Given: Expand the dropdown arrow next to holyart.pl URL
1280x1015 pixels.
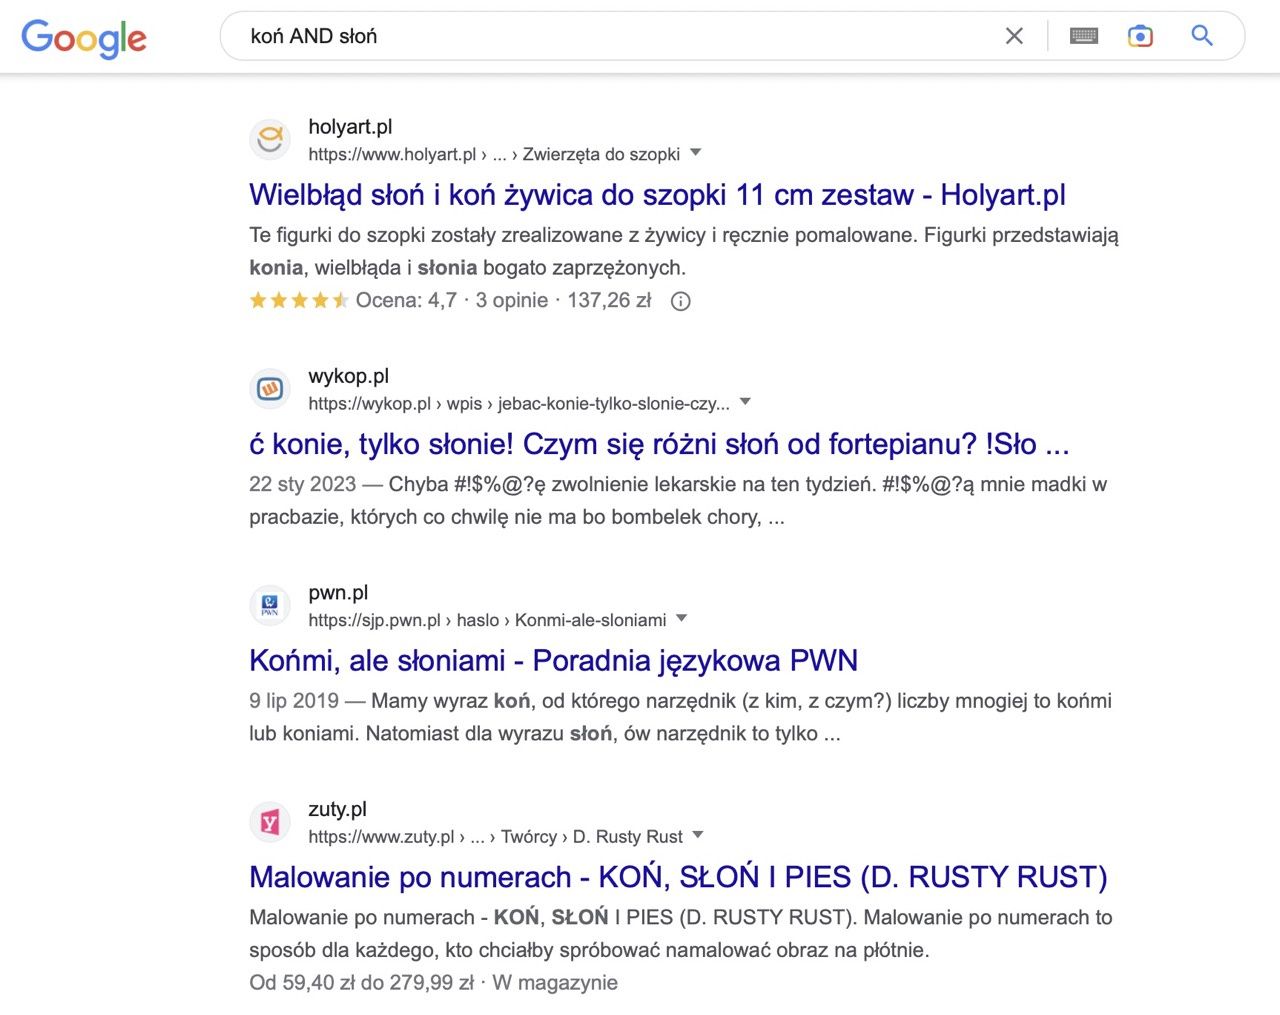Looking at the screenshot, I should click(696, 153).
